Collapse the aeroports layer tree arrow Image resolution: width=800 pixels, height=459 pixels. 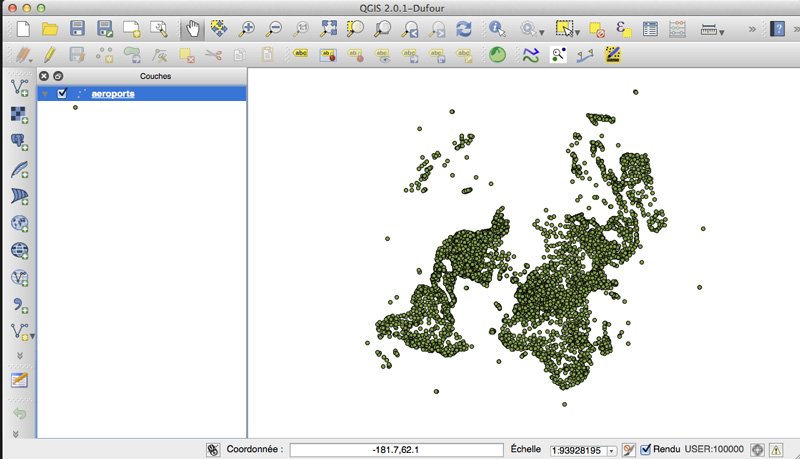pos(45,94)
